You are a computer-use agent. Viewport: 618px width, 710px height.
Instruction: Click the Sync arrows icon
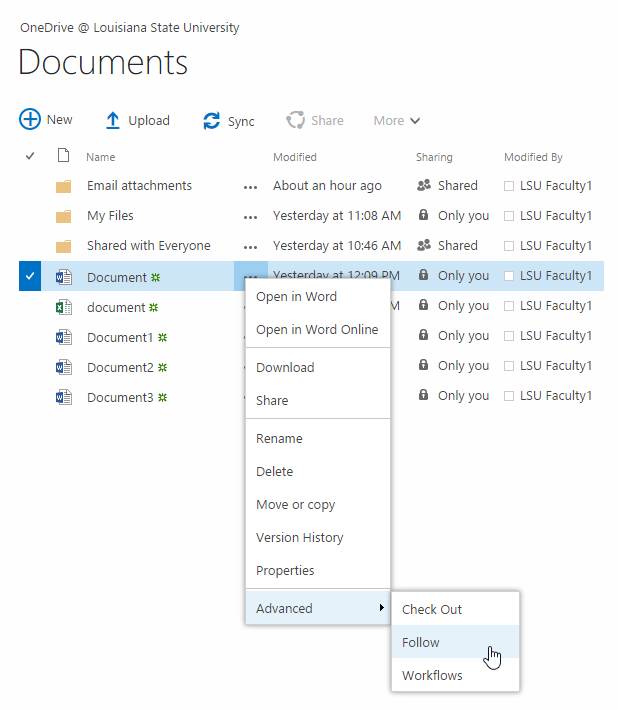pyautogui.click(x=211, y=121)
